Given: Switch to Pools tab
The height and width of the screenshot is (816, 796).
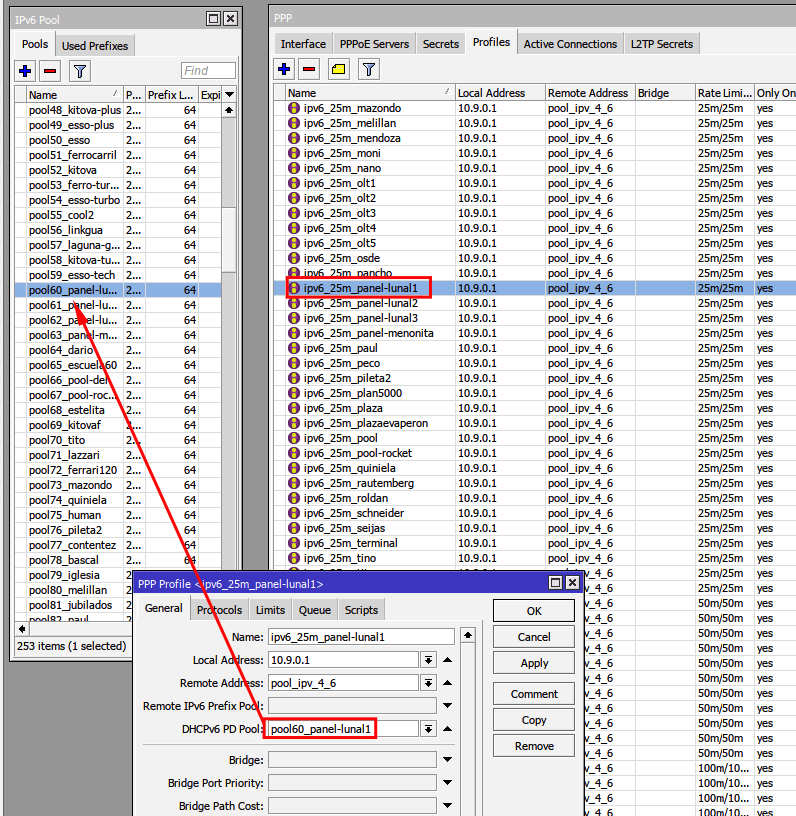Looking at the screenshot, I should (x=35, y=44).
